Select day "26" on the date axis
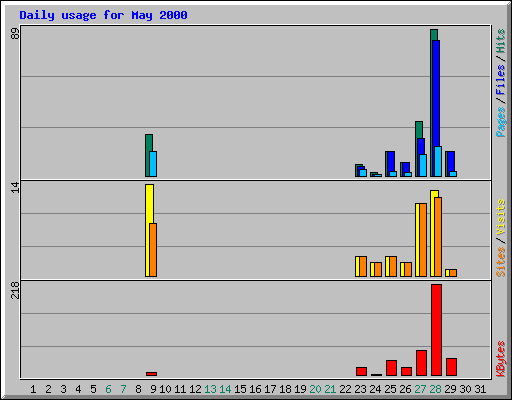 tap(405, 389)
